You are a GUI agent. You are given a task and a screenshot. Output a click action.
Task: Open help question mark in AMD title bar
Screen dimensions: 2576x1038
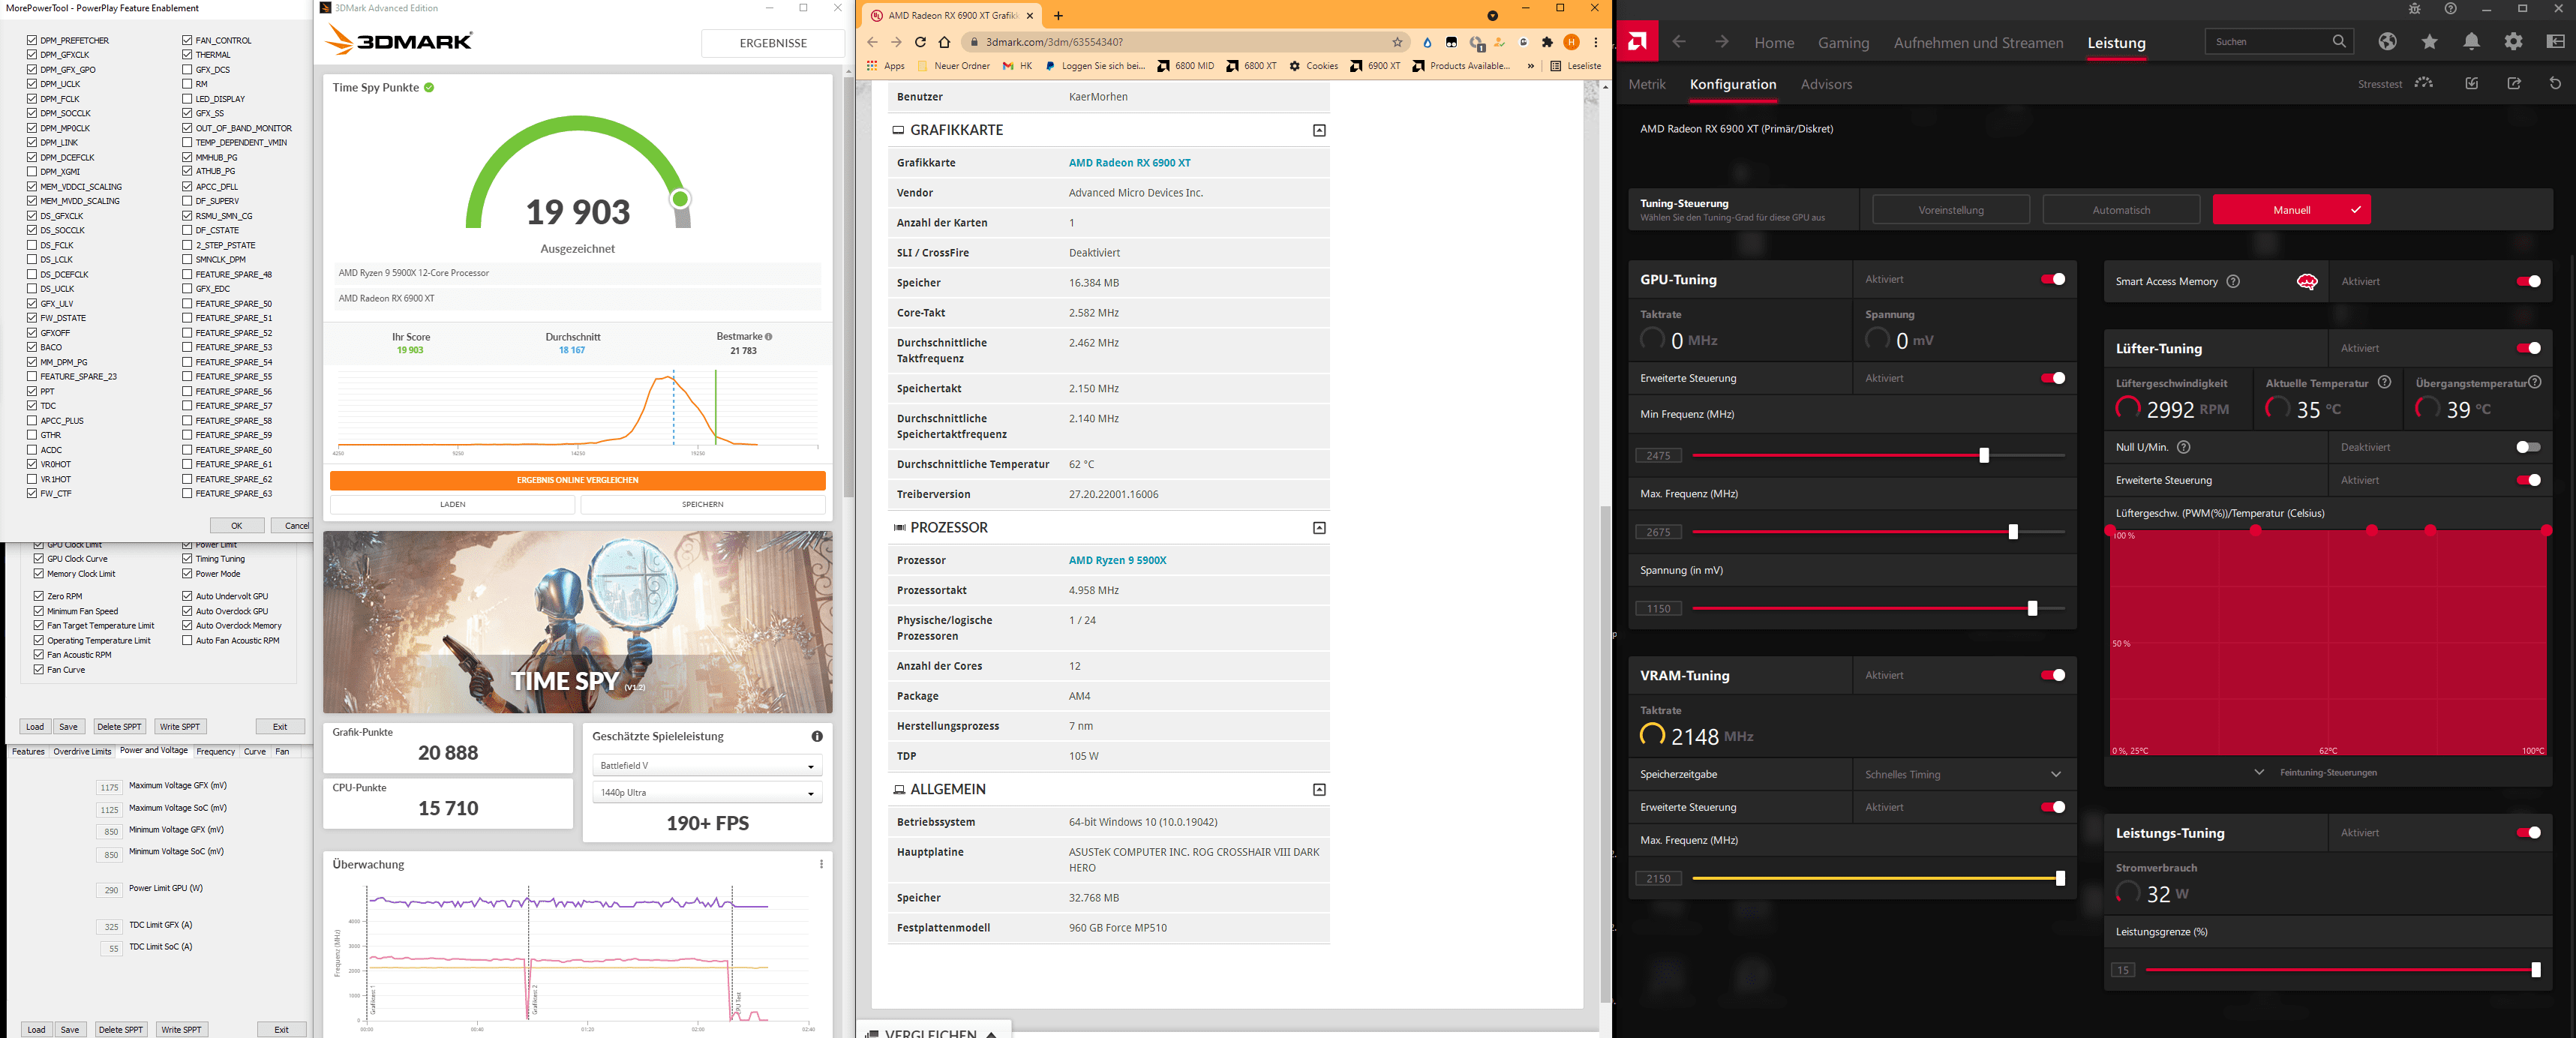pyautogui.click(x=2450, y=9)
